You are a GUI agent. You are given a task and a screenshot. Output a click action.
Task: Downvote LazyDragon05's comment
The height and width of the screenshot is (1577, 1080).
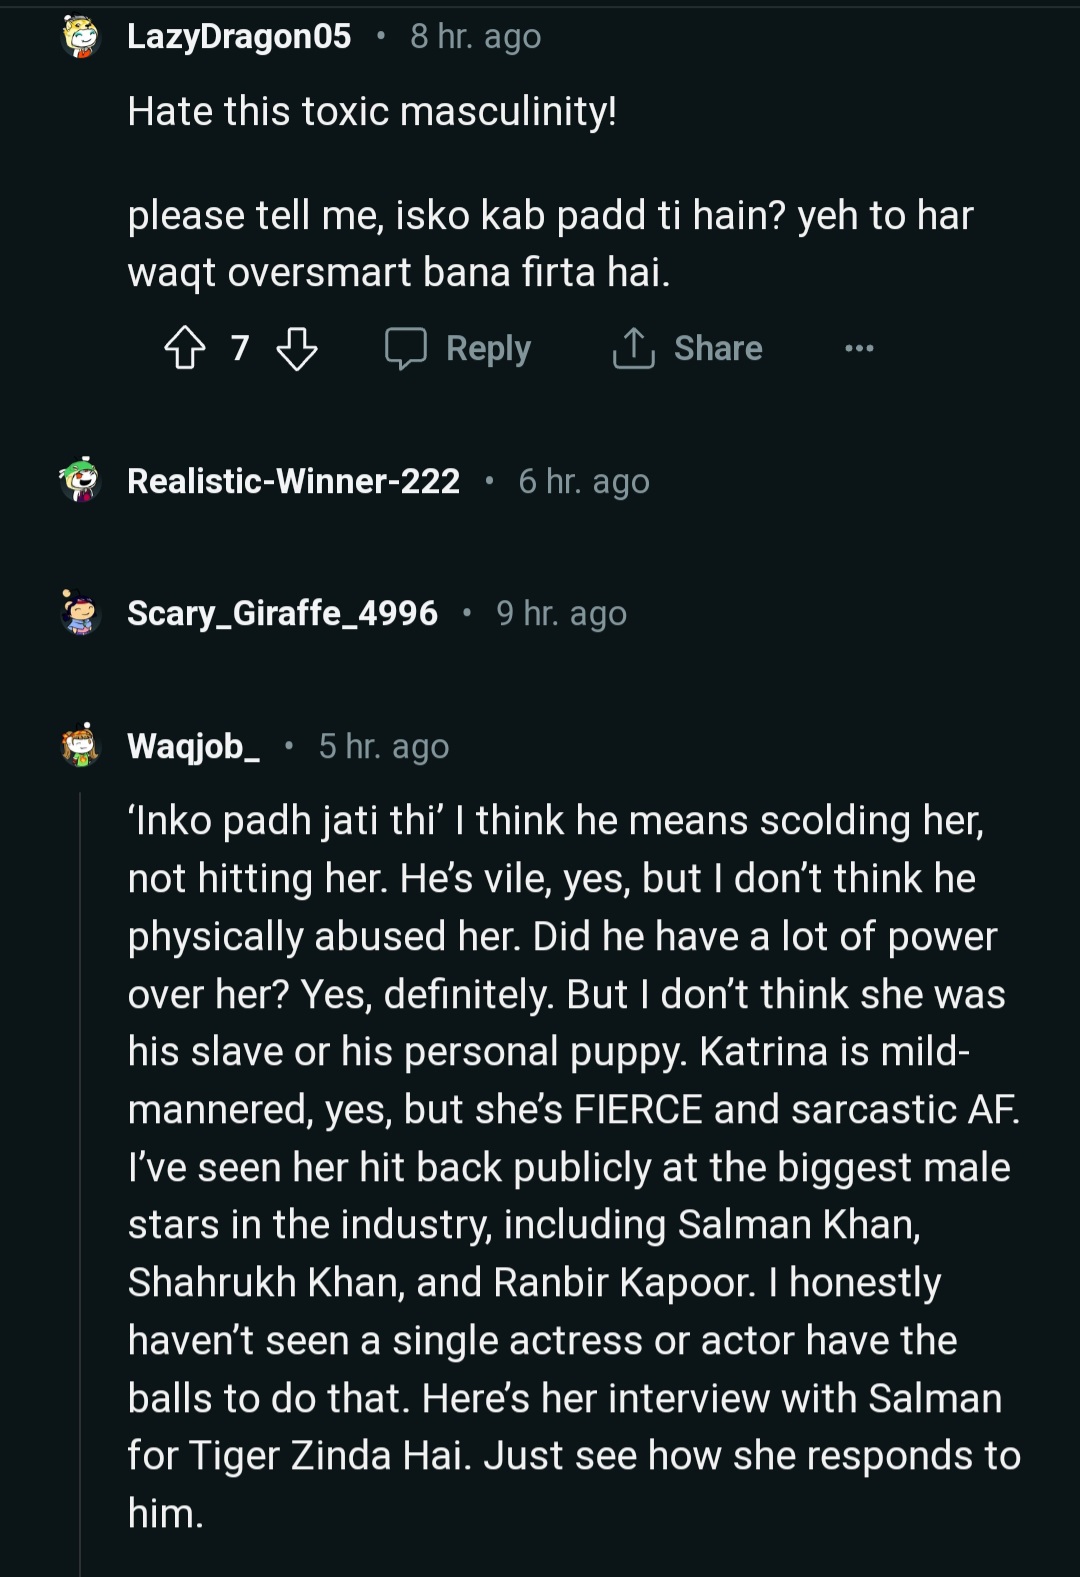[x=296, y=349]
